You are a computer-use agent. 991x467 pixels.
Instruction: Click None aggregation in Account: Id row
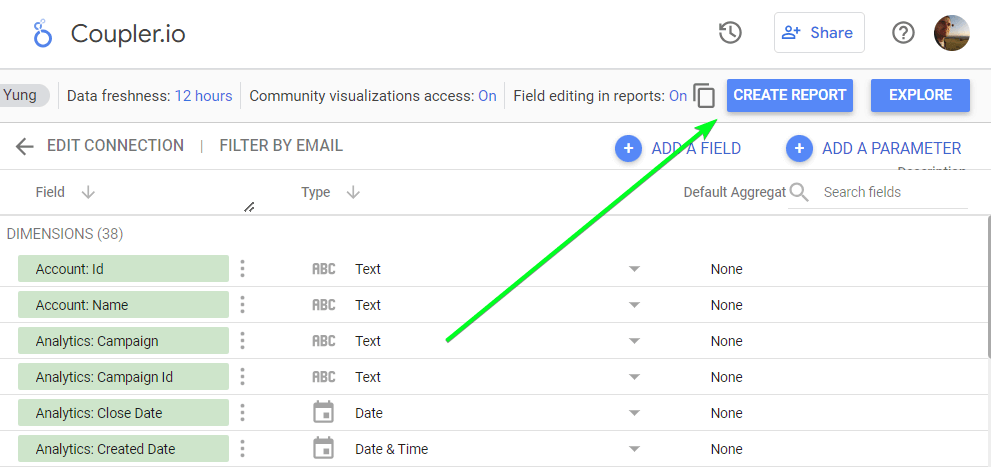point(726,269)
